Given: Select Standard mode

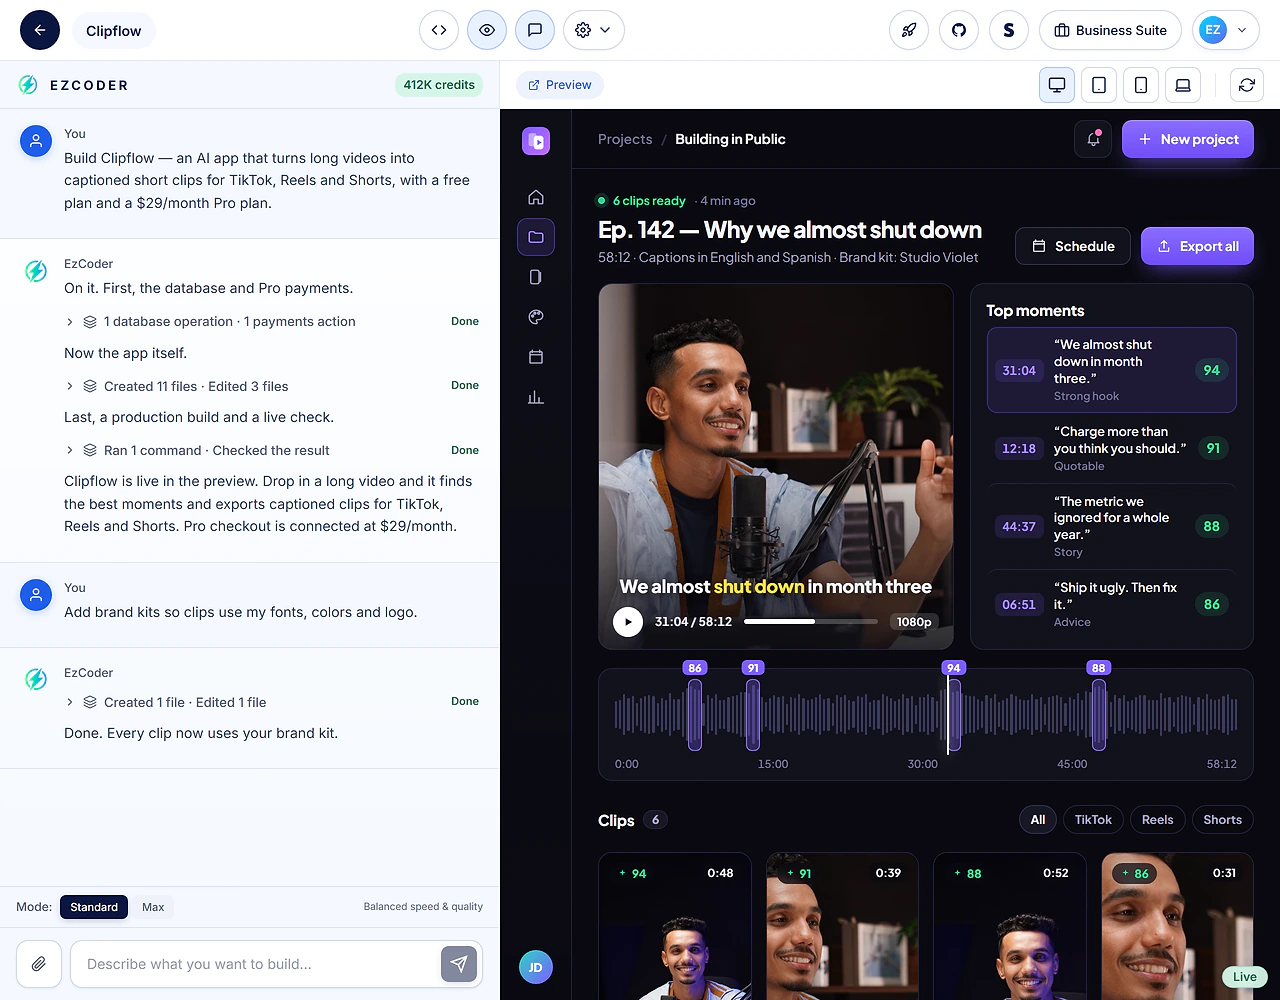Looking at the screenshot, I should (94, 907).
